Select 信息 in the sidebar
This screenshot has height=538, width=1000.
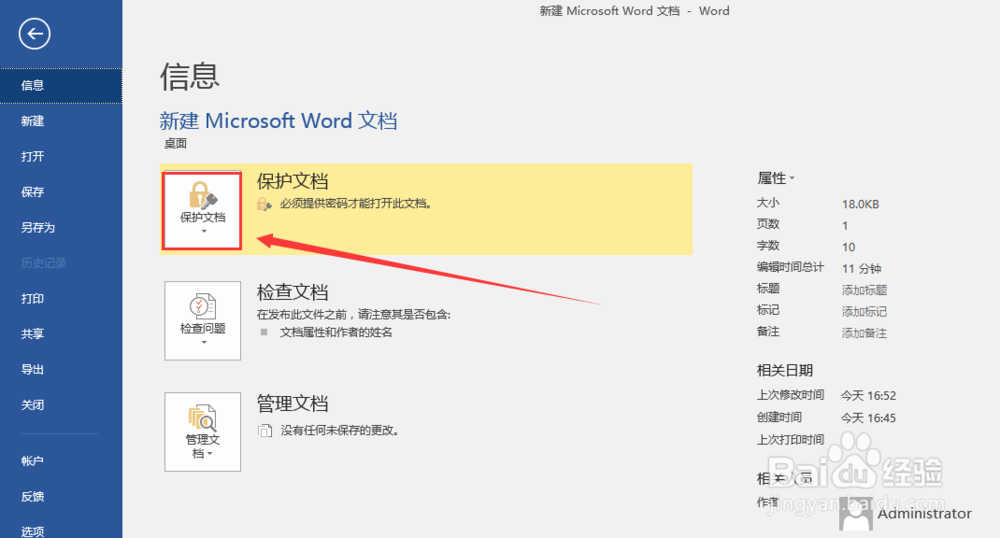click(x=61, y=85)
